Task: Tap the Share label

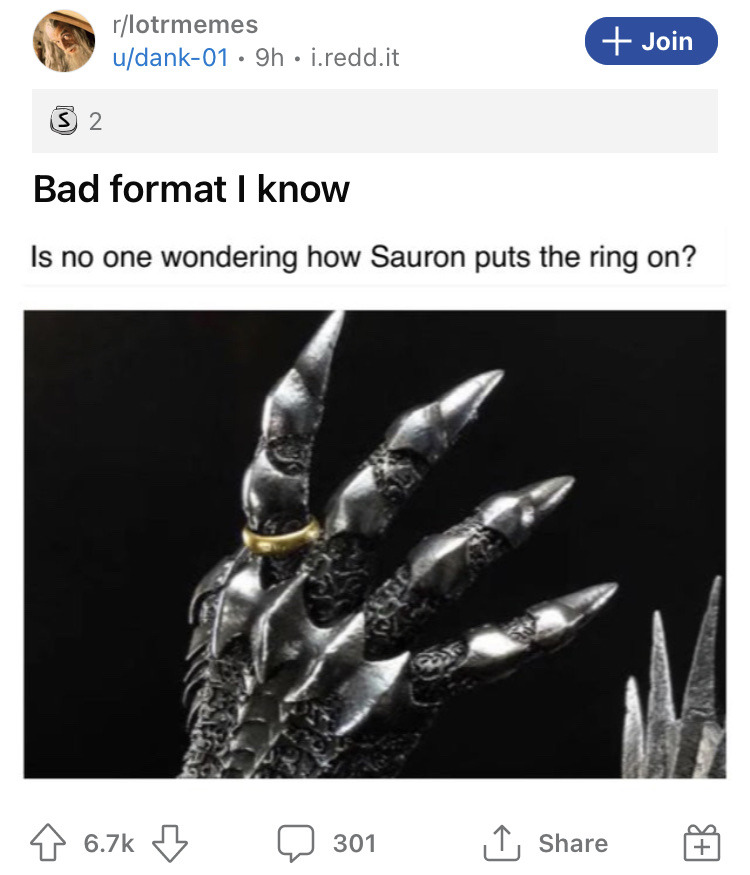Action: coord(573,843)
